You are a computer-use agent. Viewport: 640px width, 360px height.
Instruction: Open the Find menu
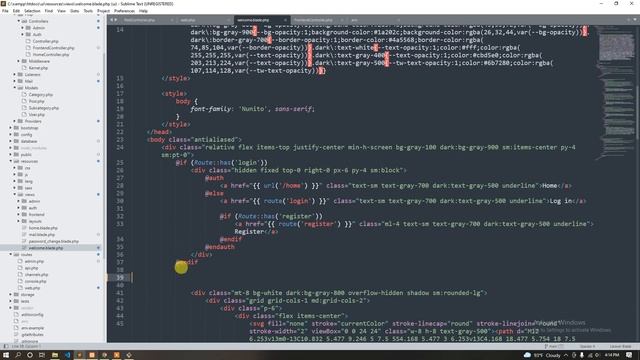pos(49,11)
